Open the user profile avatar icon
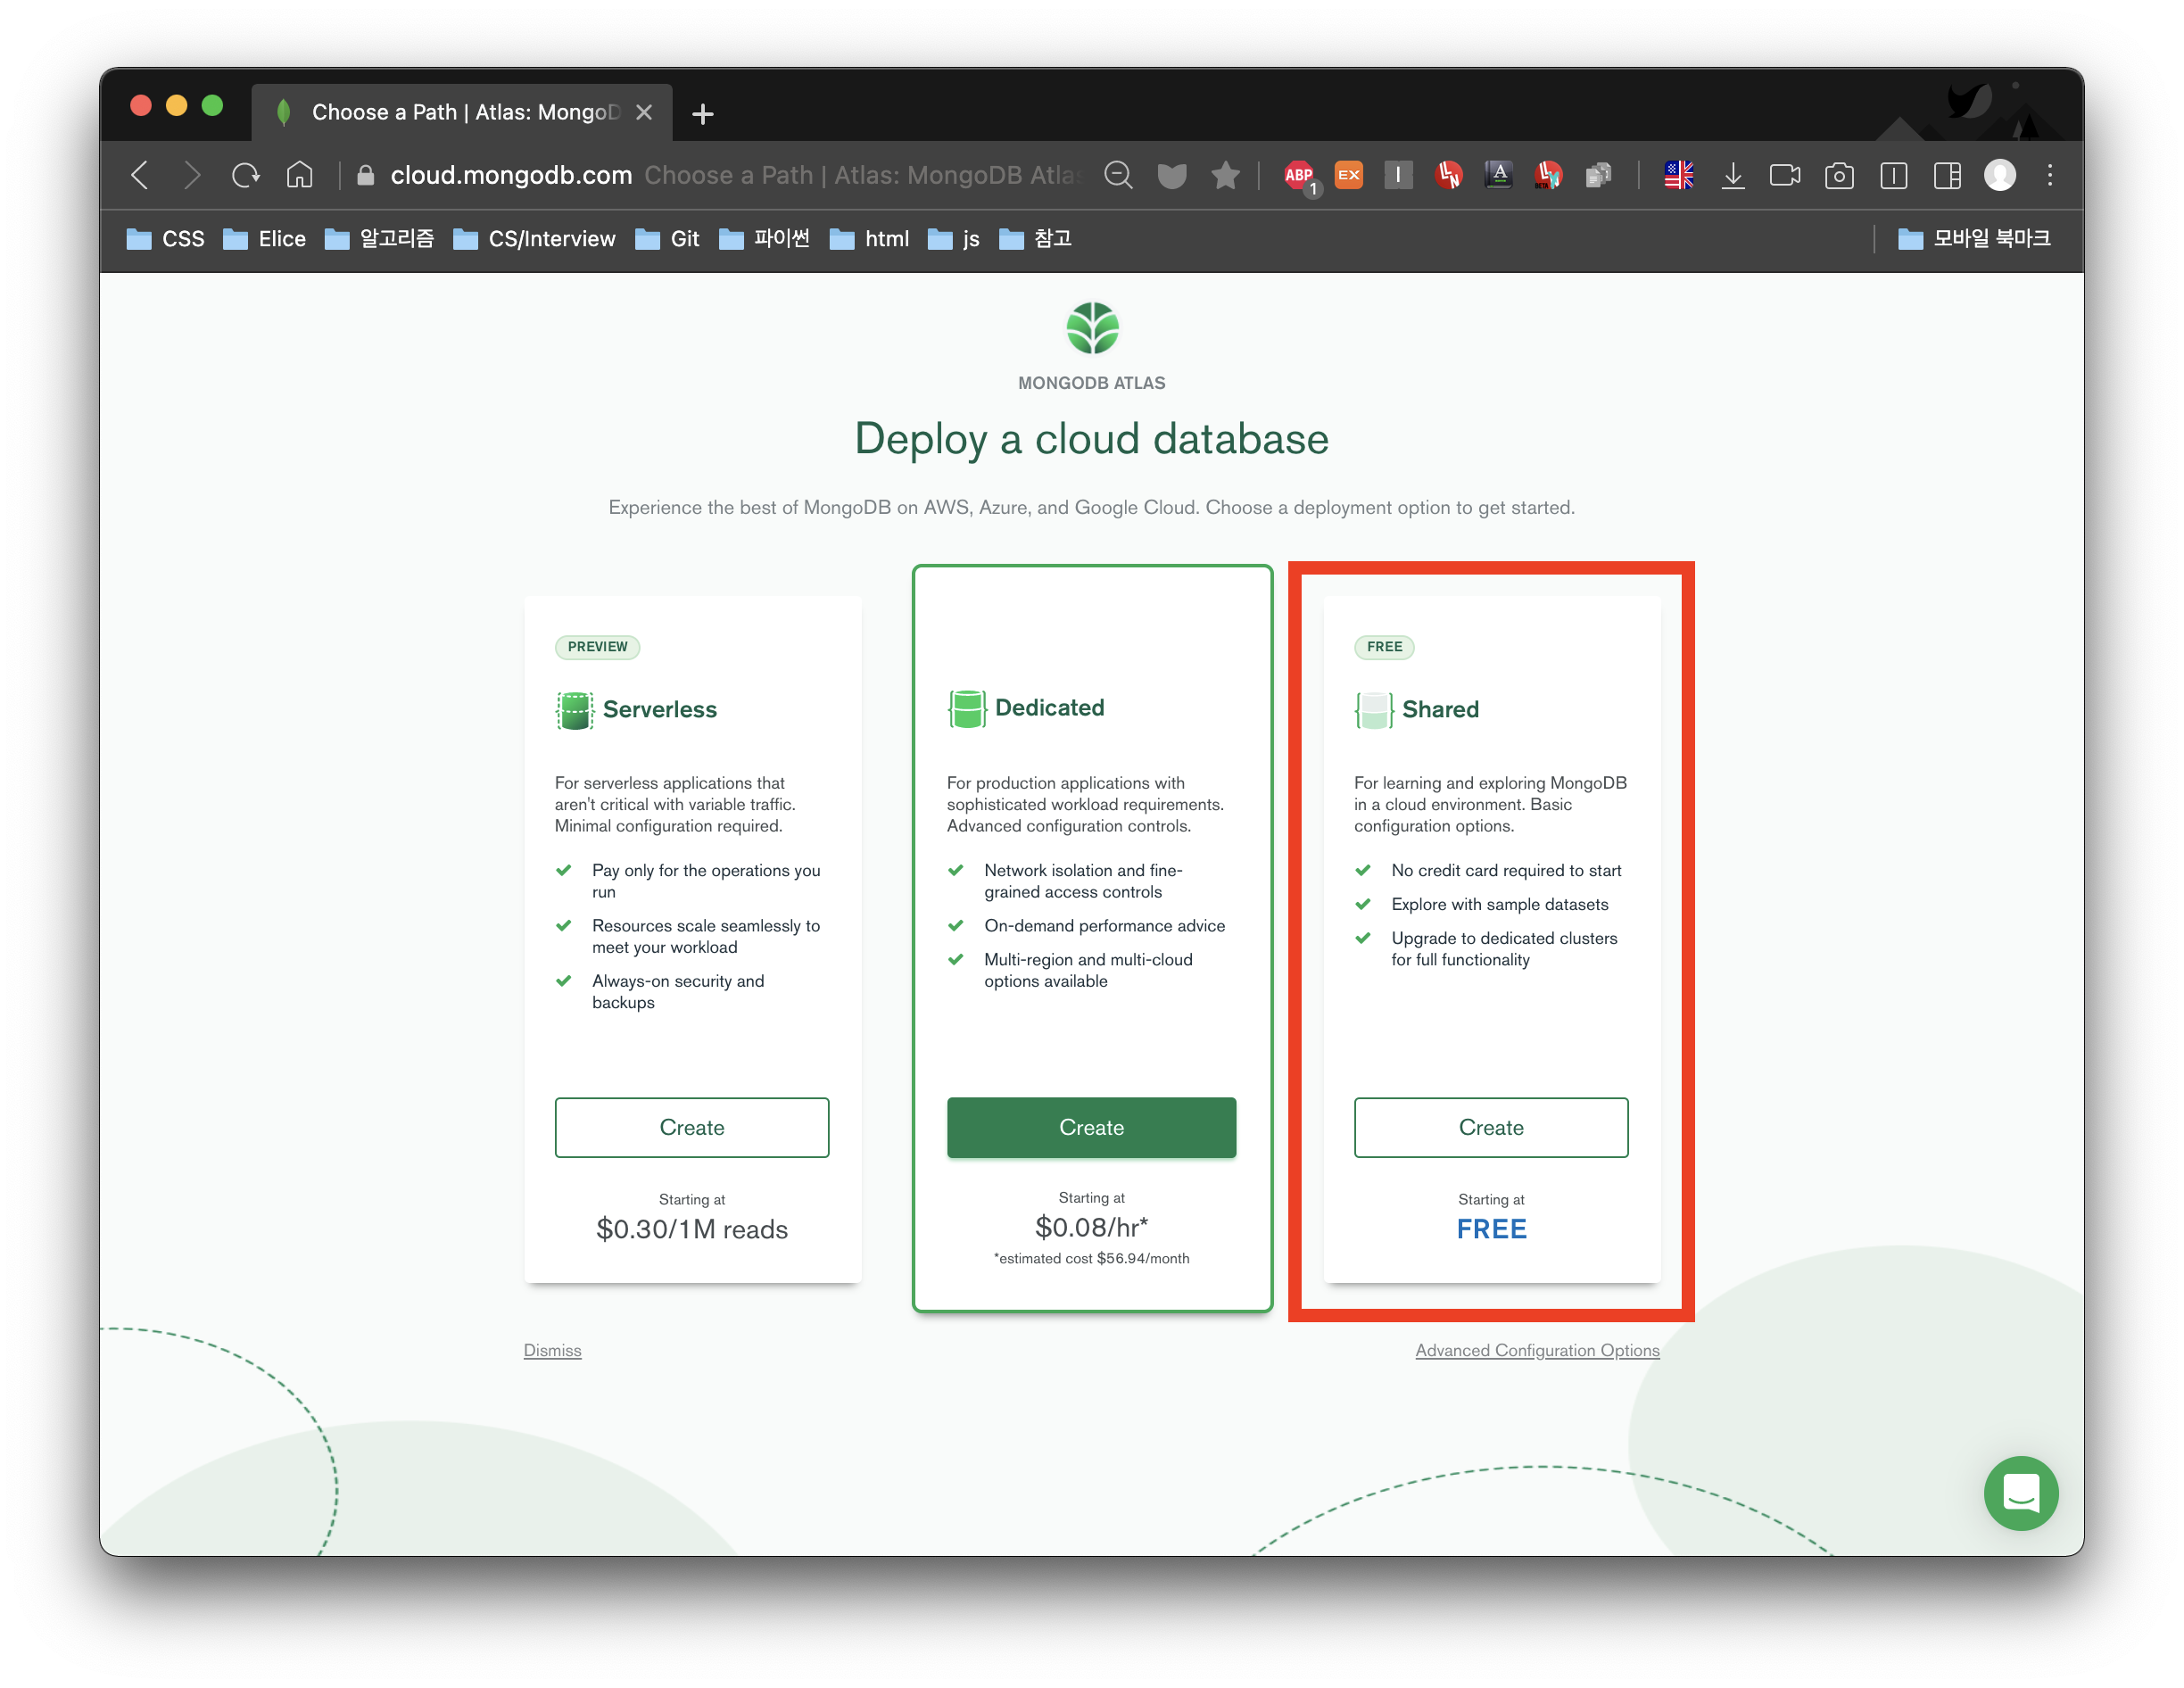The height and width of the screenshot is (1688, 2184). 2000,176
